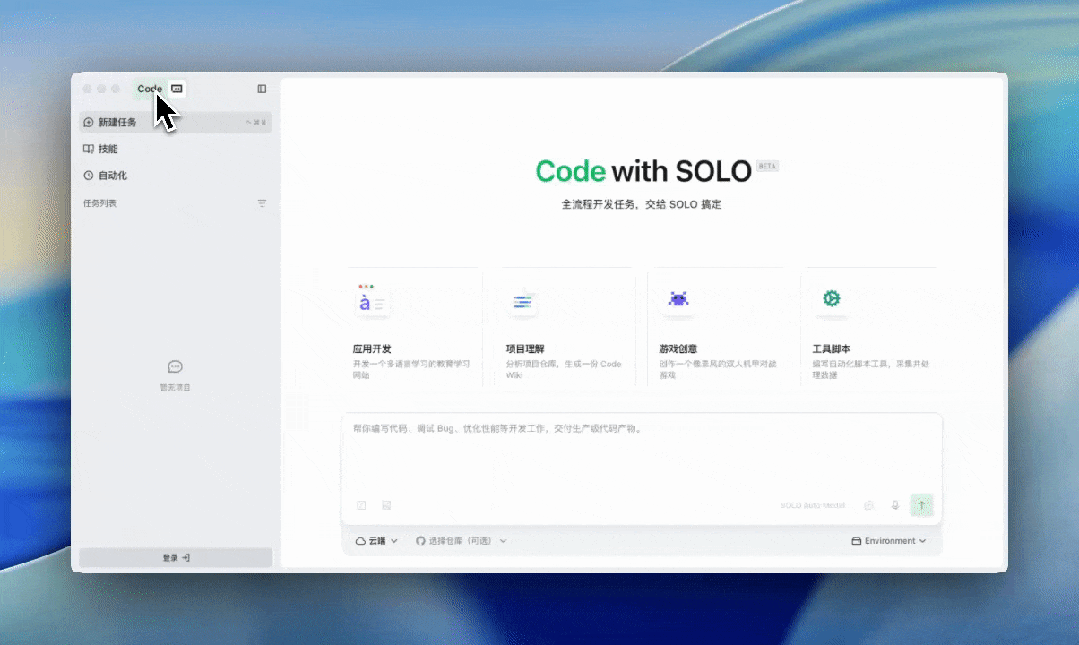Click the icon left of the microphone

pyautogui.click(x=869, y=505)
